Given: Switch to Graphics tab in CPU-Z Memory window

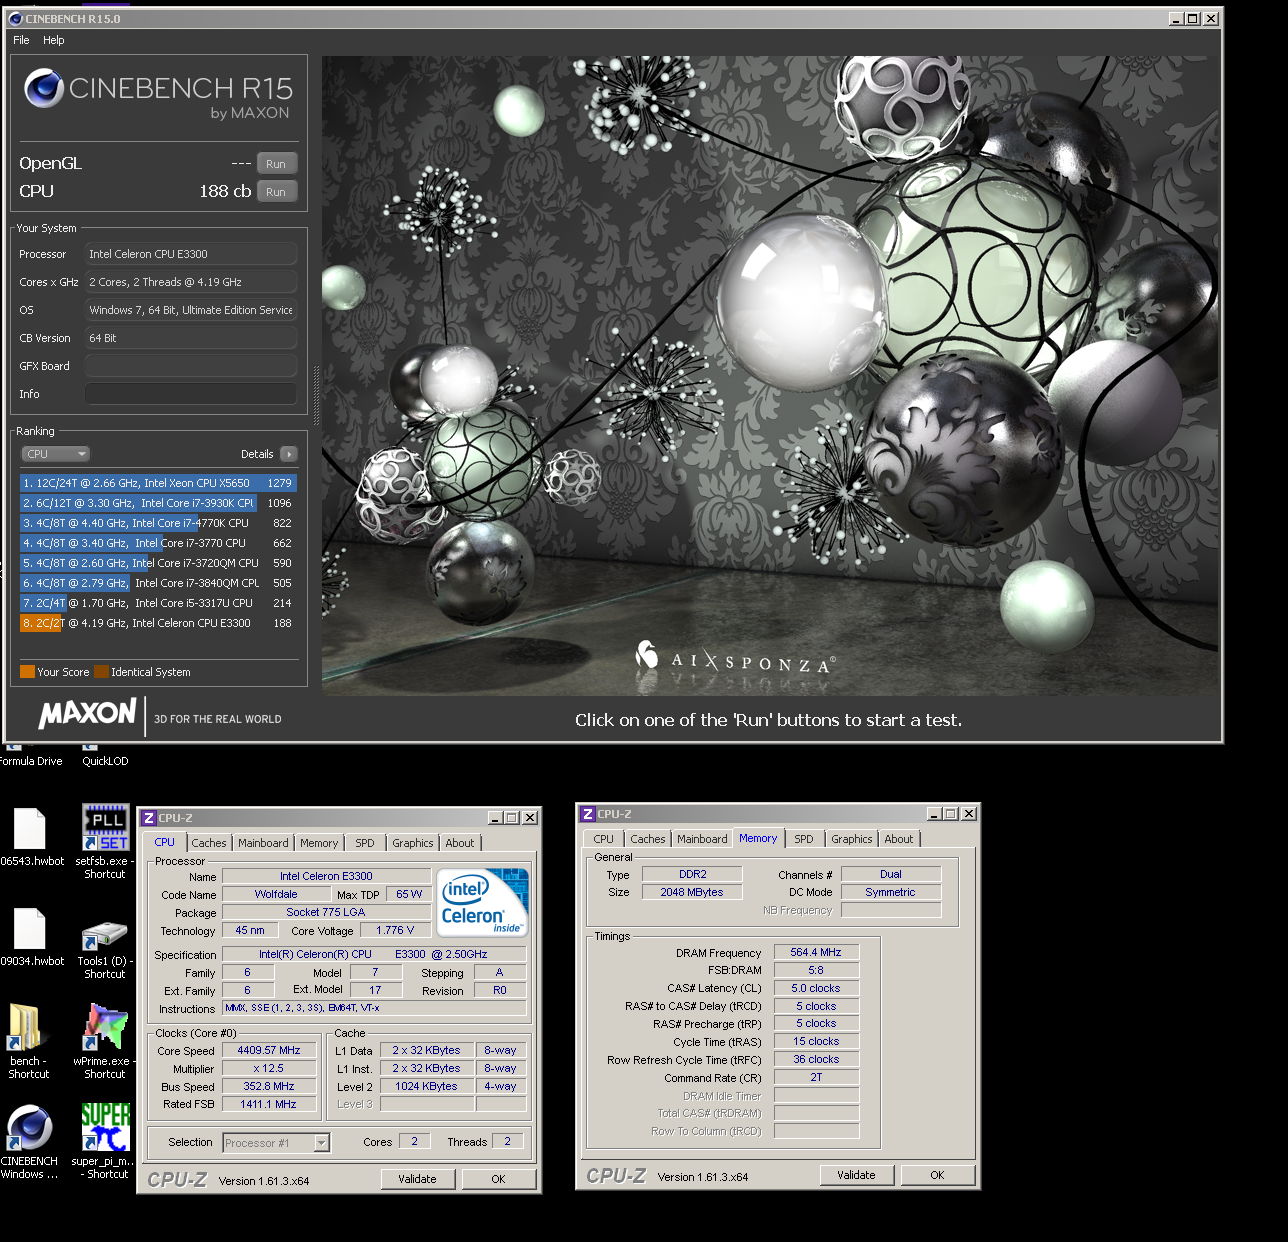Looking at the screenshot, I should 852,839.
